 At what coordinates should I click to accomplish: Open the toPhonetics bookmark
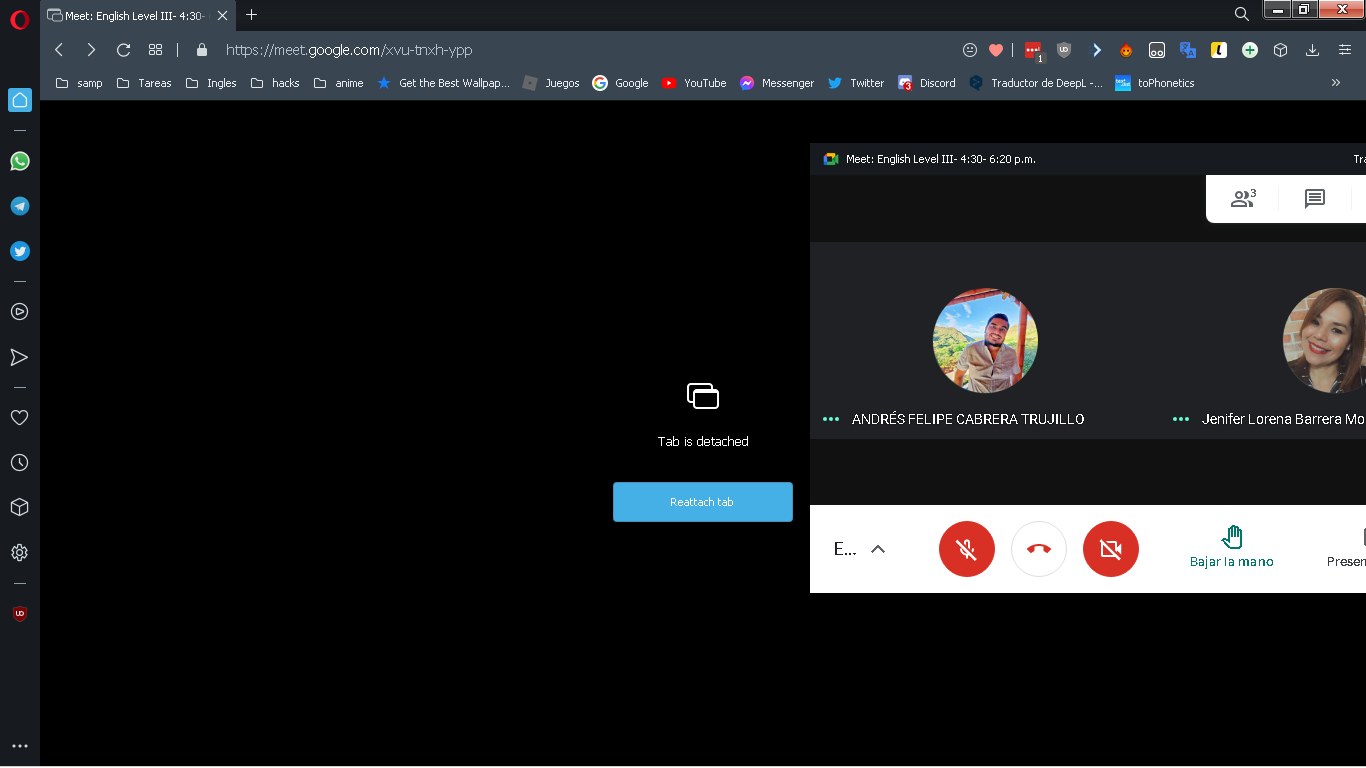[x=1155, y=83]
